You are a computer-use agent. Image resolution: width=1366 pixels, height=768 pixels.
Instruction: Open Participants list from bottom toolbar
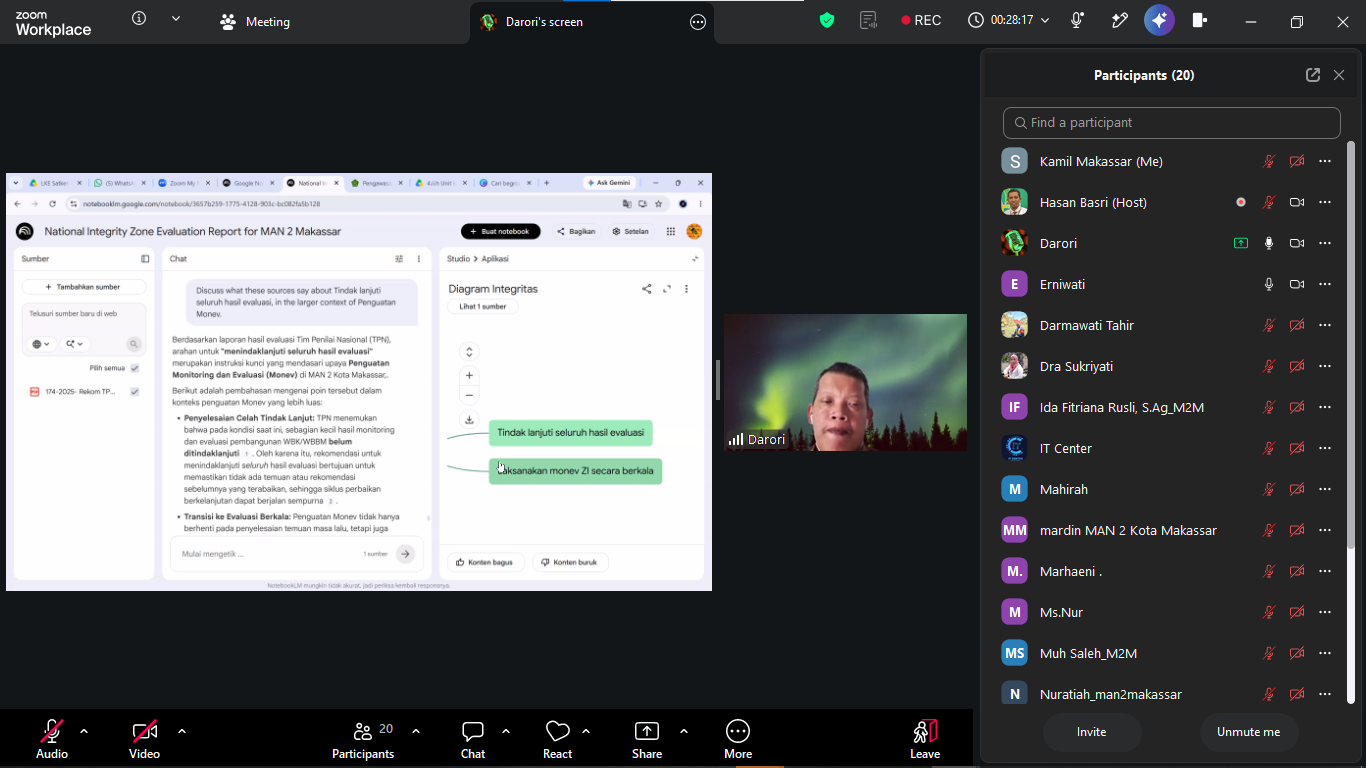click(363, 740)
